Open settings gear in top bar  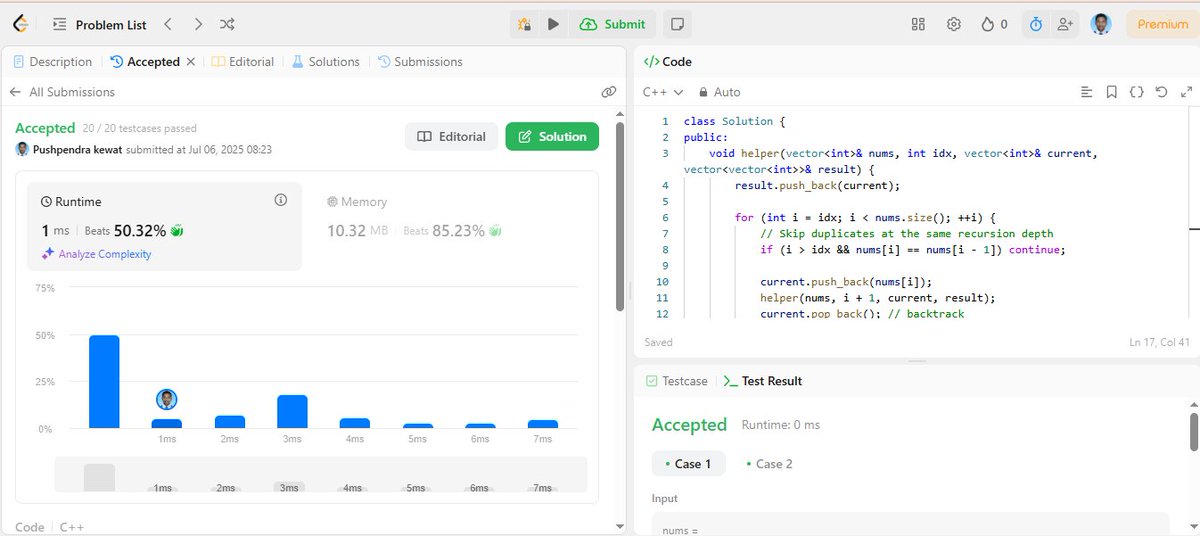954,24
